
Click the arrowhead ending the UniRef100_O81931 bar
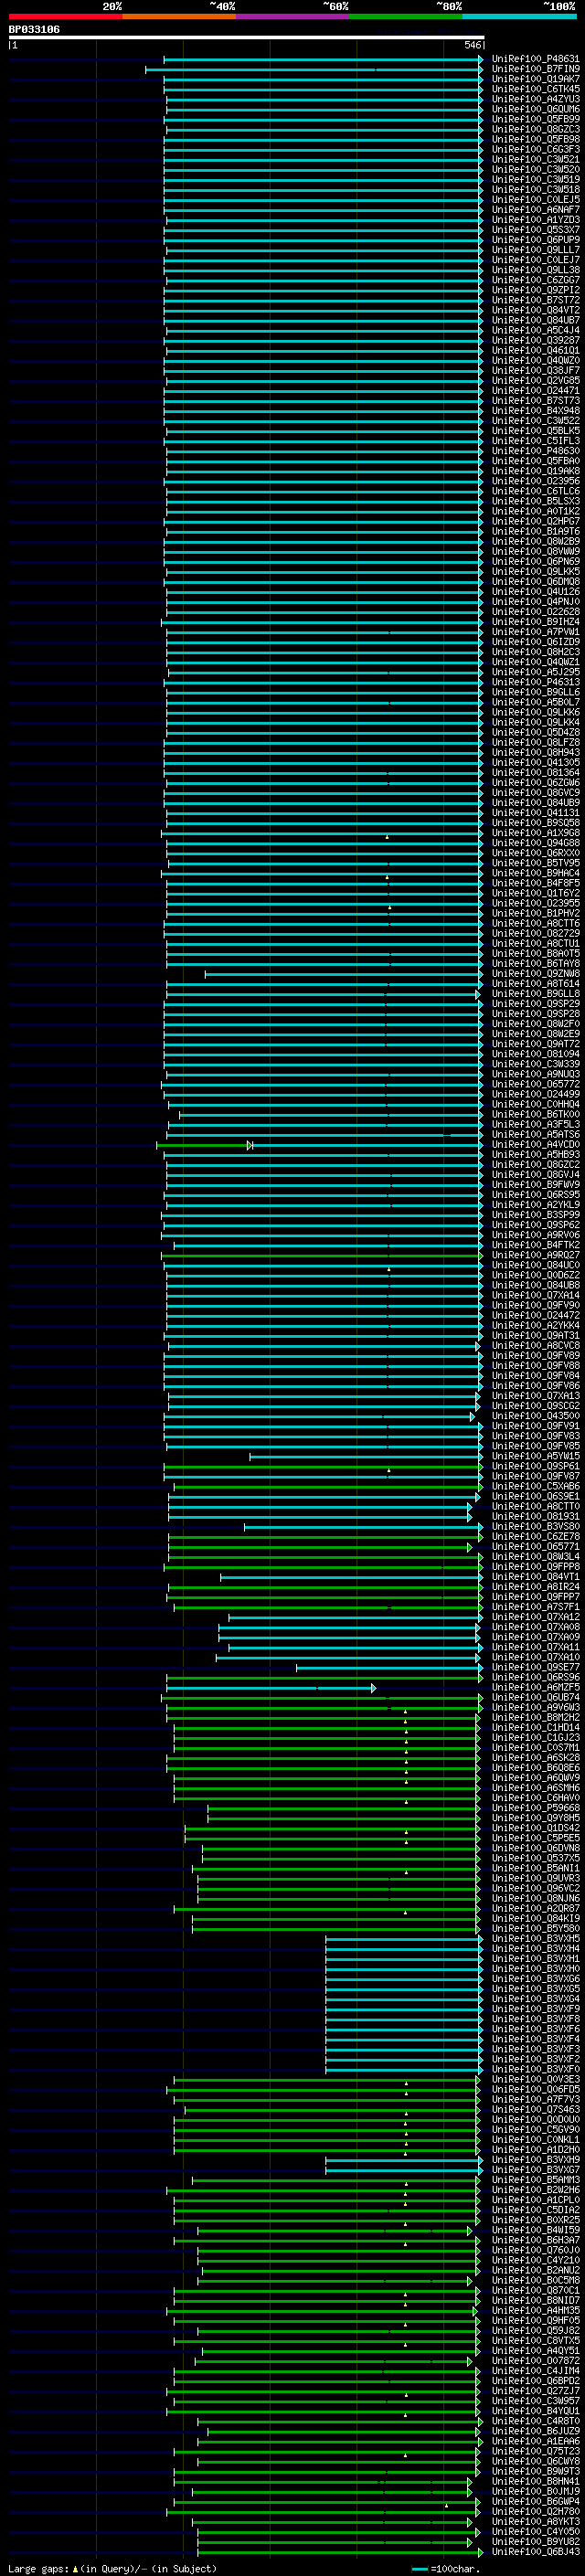pyautogui.click(x=469, y=1517)
